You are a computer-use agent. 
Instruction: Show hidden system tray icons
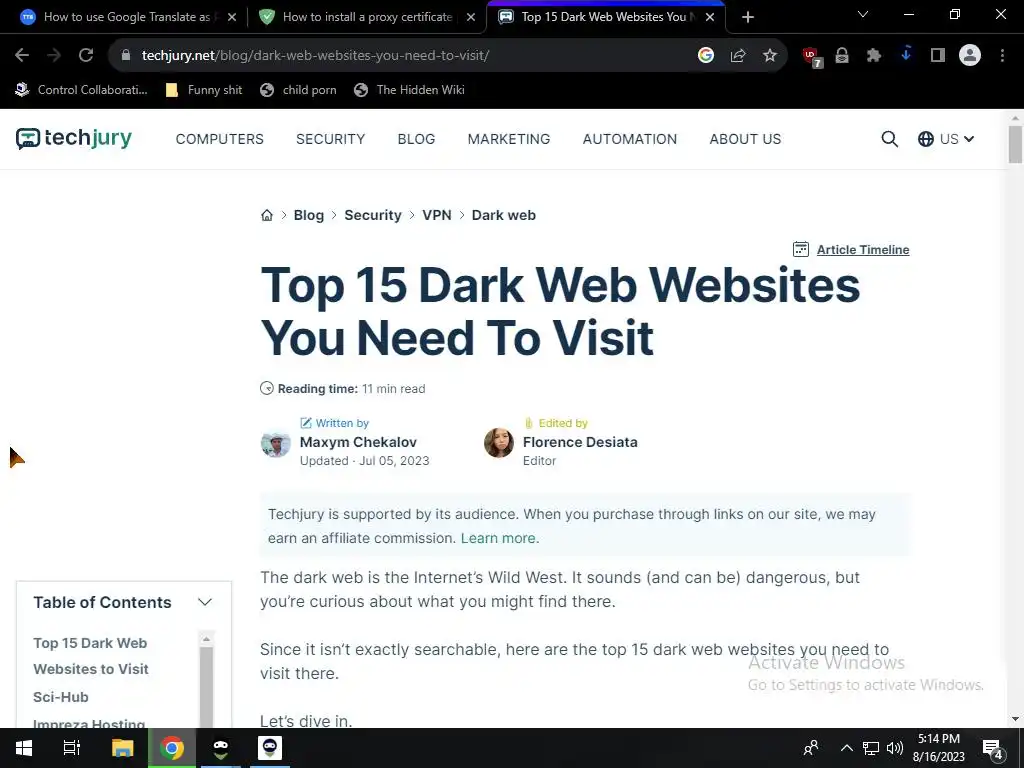point(846,748)
